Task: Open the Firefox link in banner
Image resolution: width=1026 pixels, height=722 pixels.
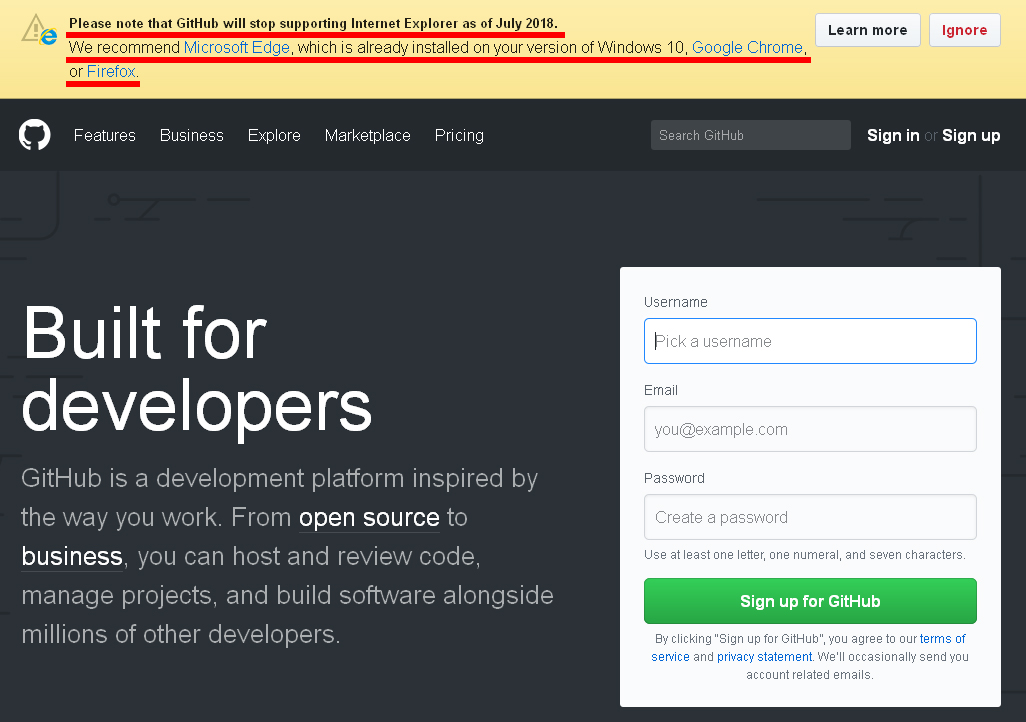Action: (x=111, y=71)
